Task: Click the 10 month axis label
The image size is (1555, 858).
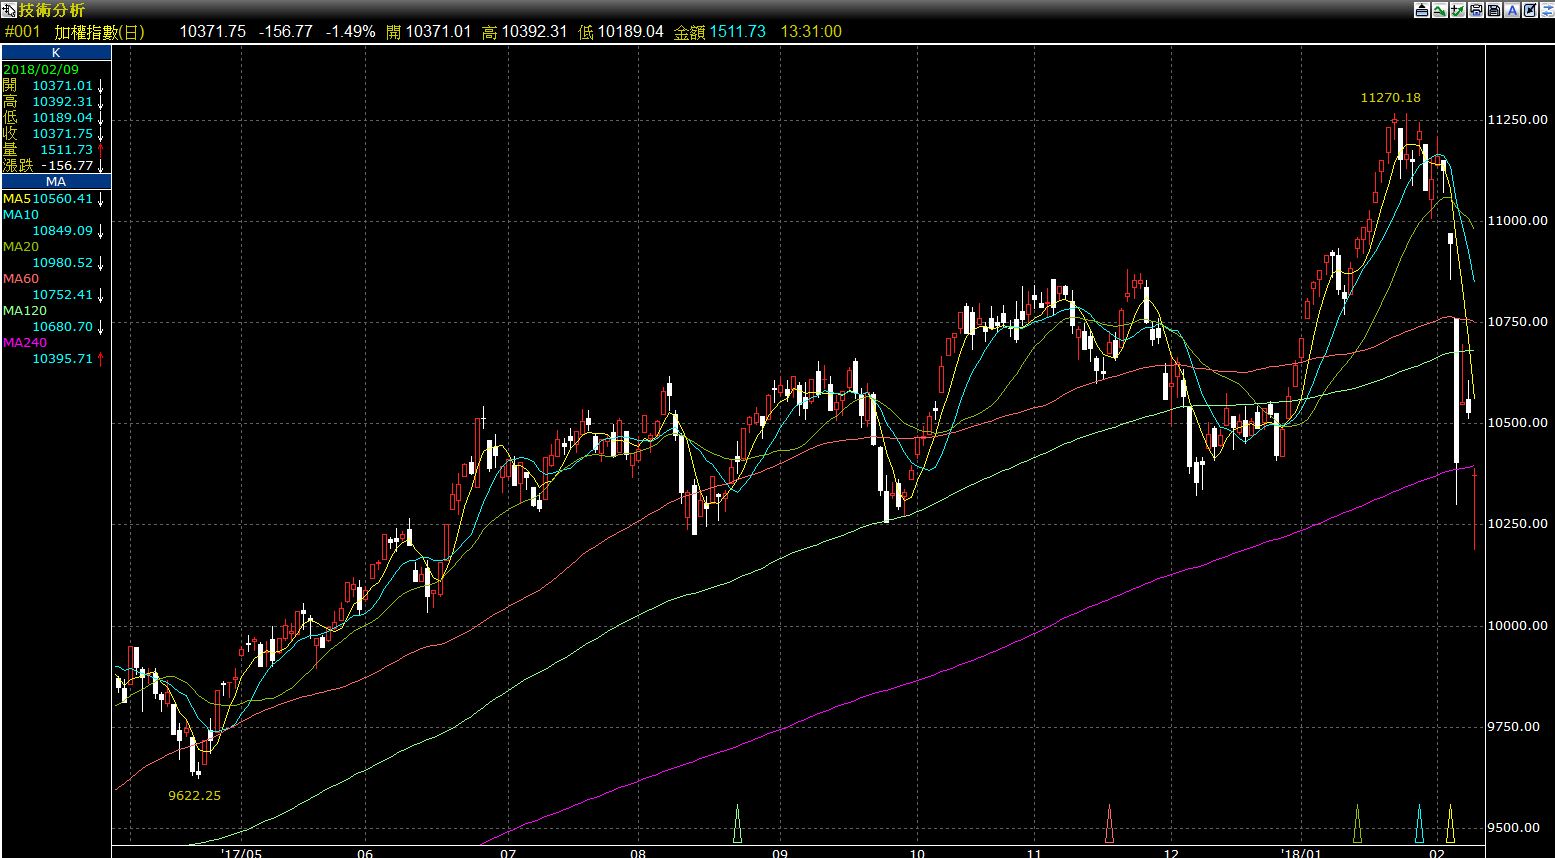Action: point(917,853)
